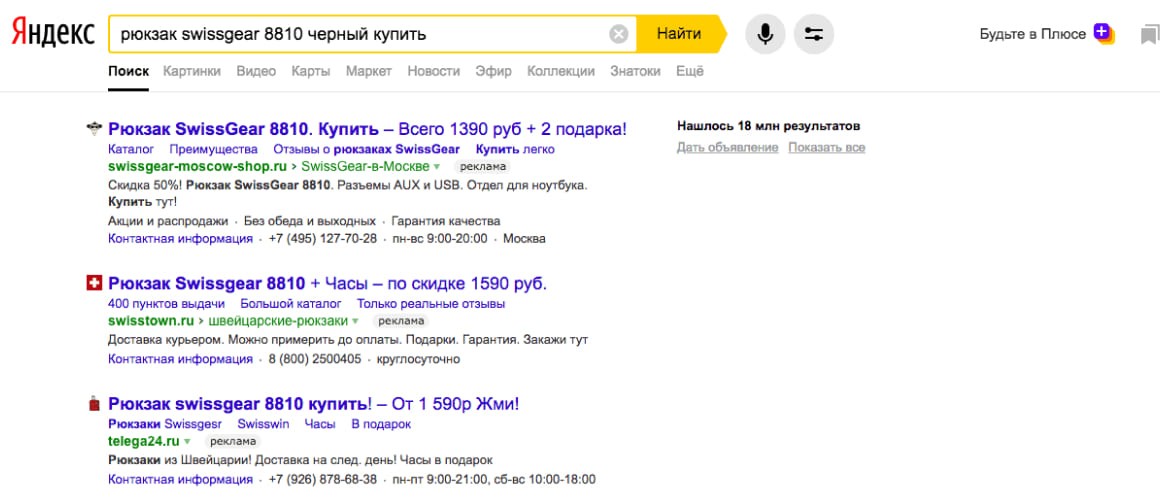Open the 'Рюкзак Swissgear 8810 + Часы' result
1160x504 pixels.
click(327, 283)
